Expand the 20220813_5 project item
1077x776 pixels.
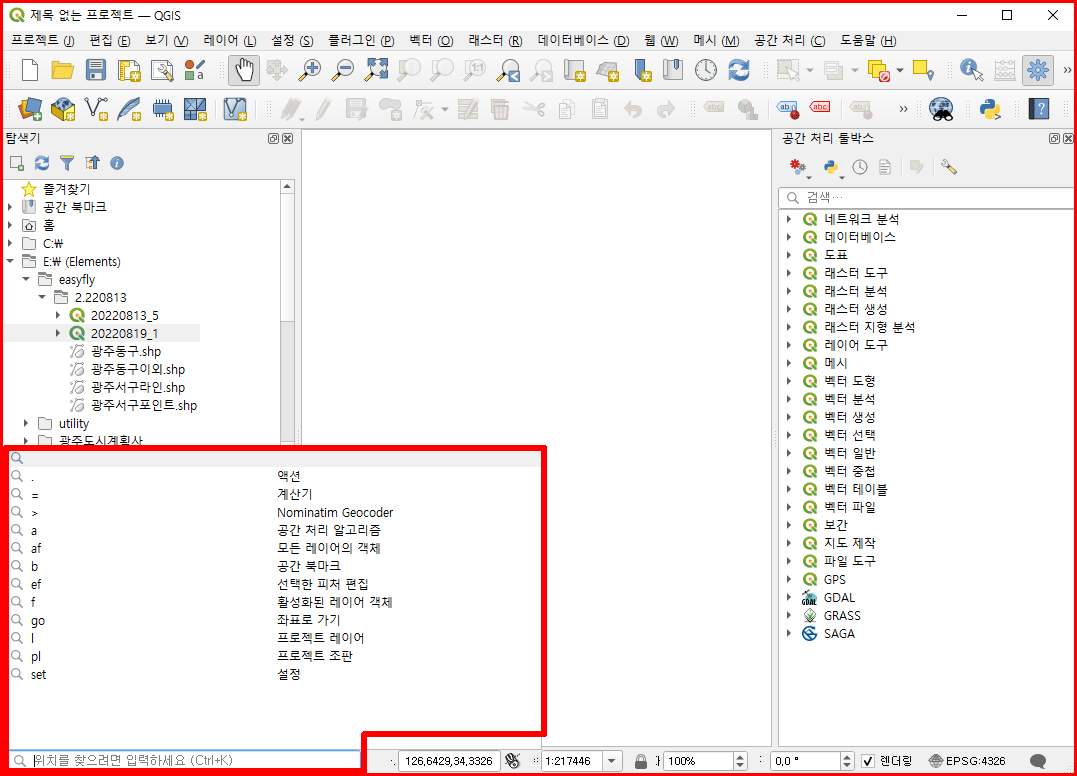click(58, 315)
